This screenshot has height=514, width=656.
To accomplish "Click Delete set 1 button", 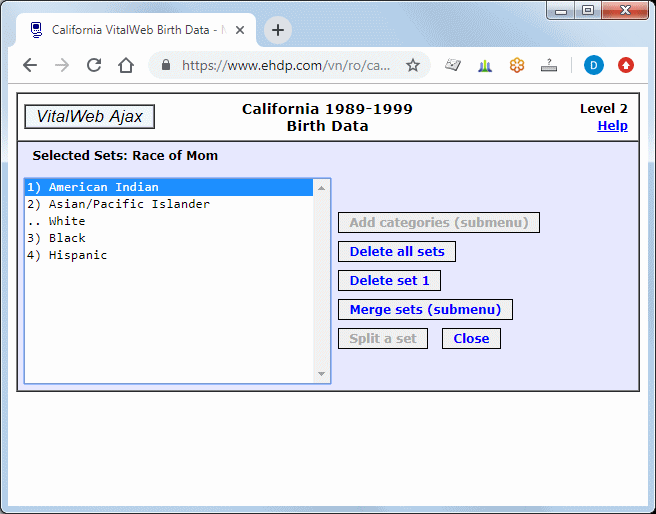I will click(x=389, y=280).
